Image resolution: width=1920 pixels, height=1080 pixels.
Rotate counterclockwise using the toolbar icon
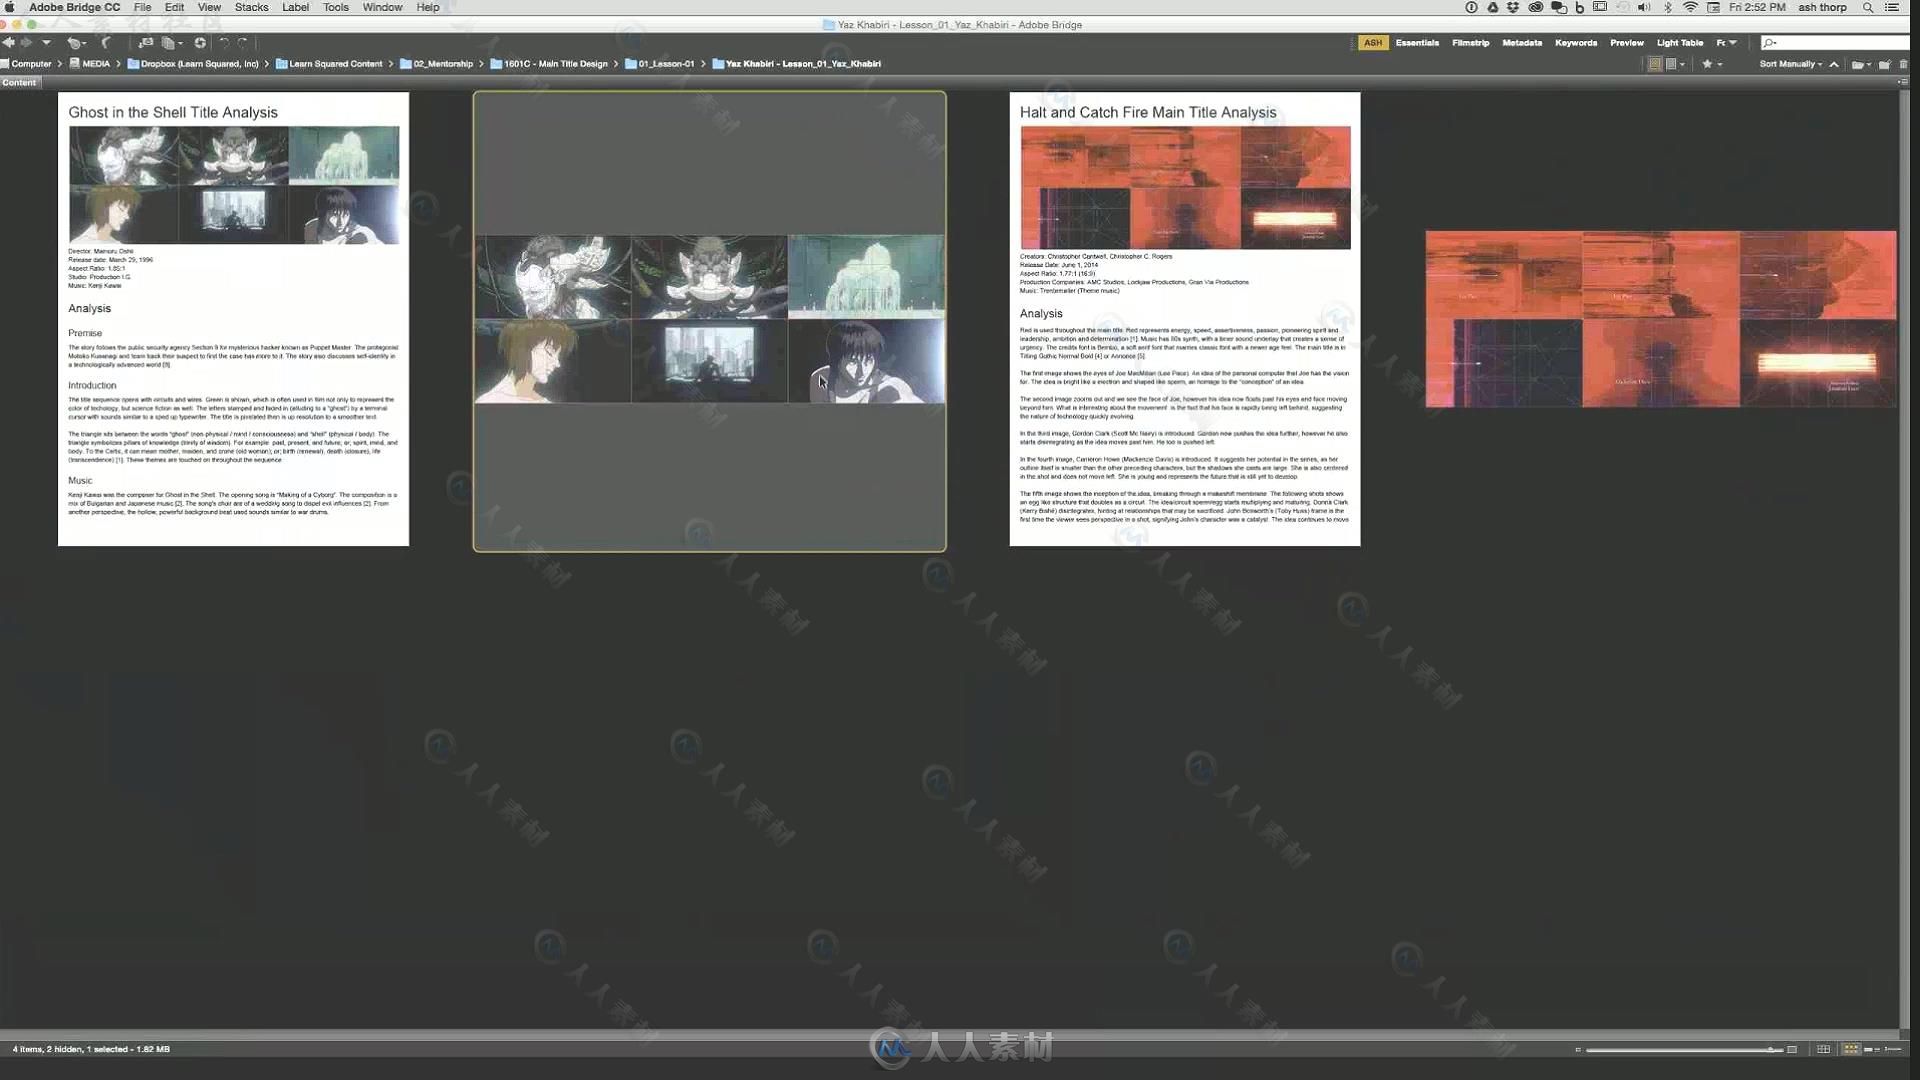click(x=224, y=43)
